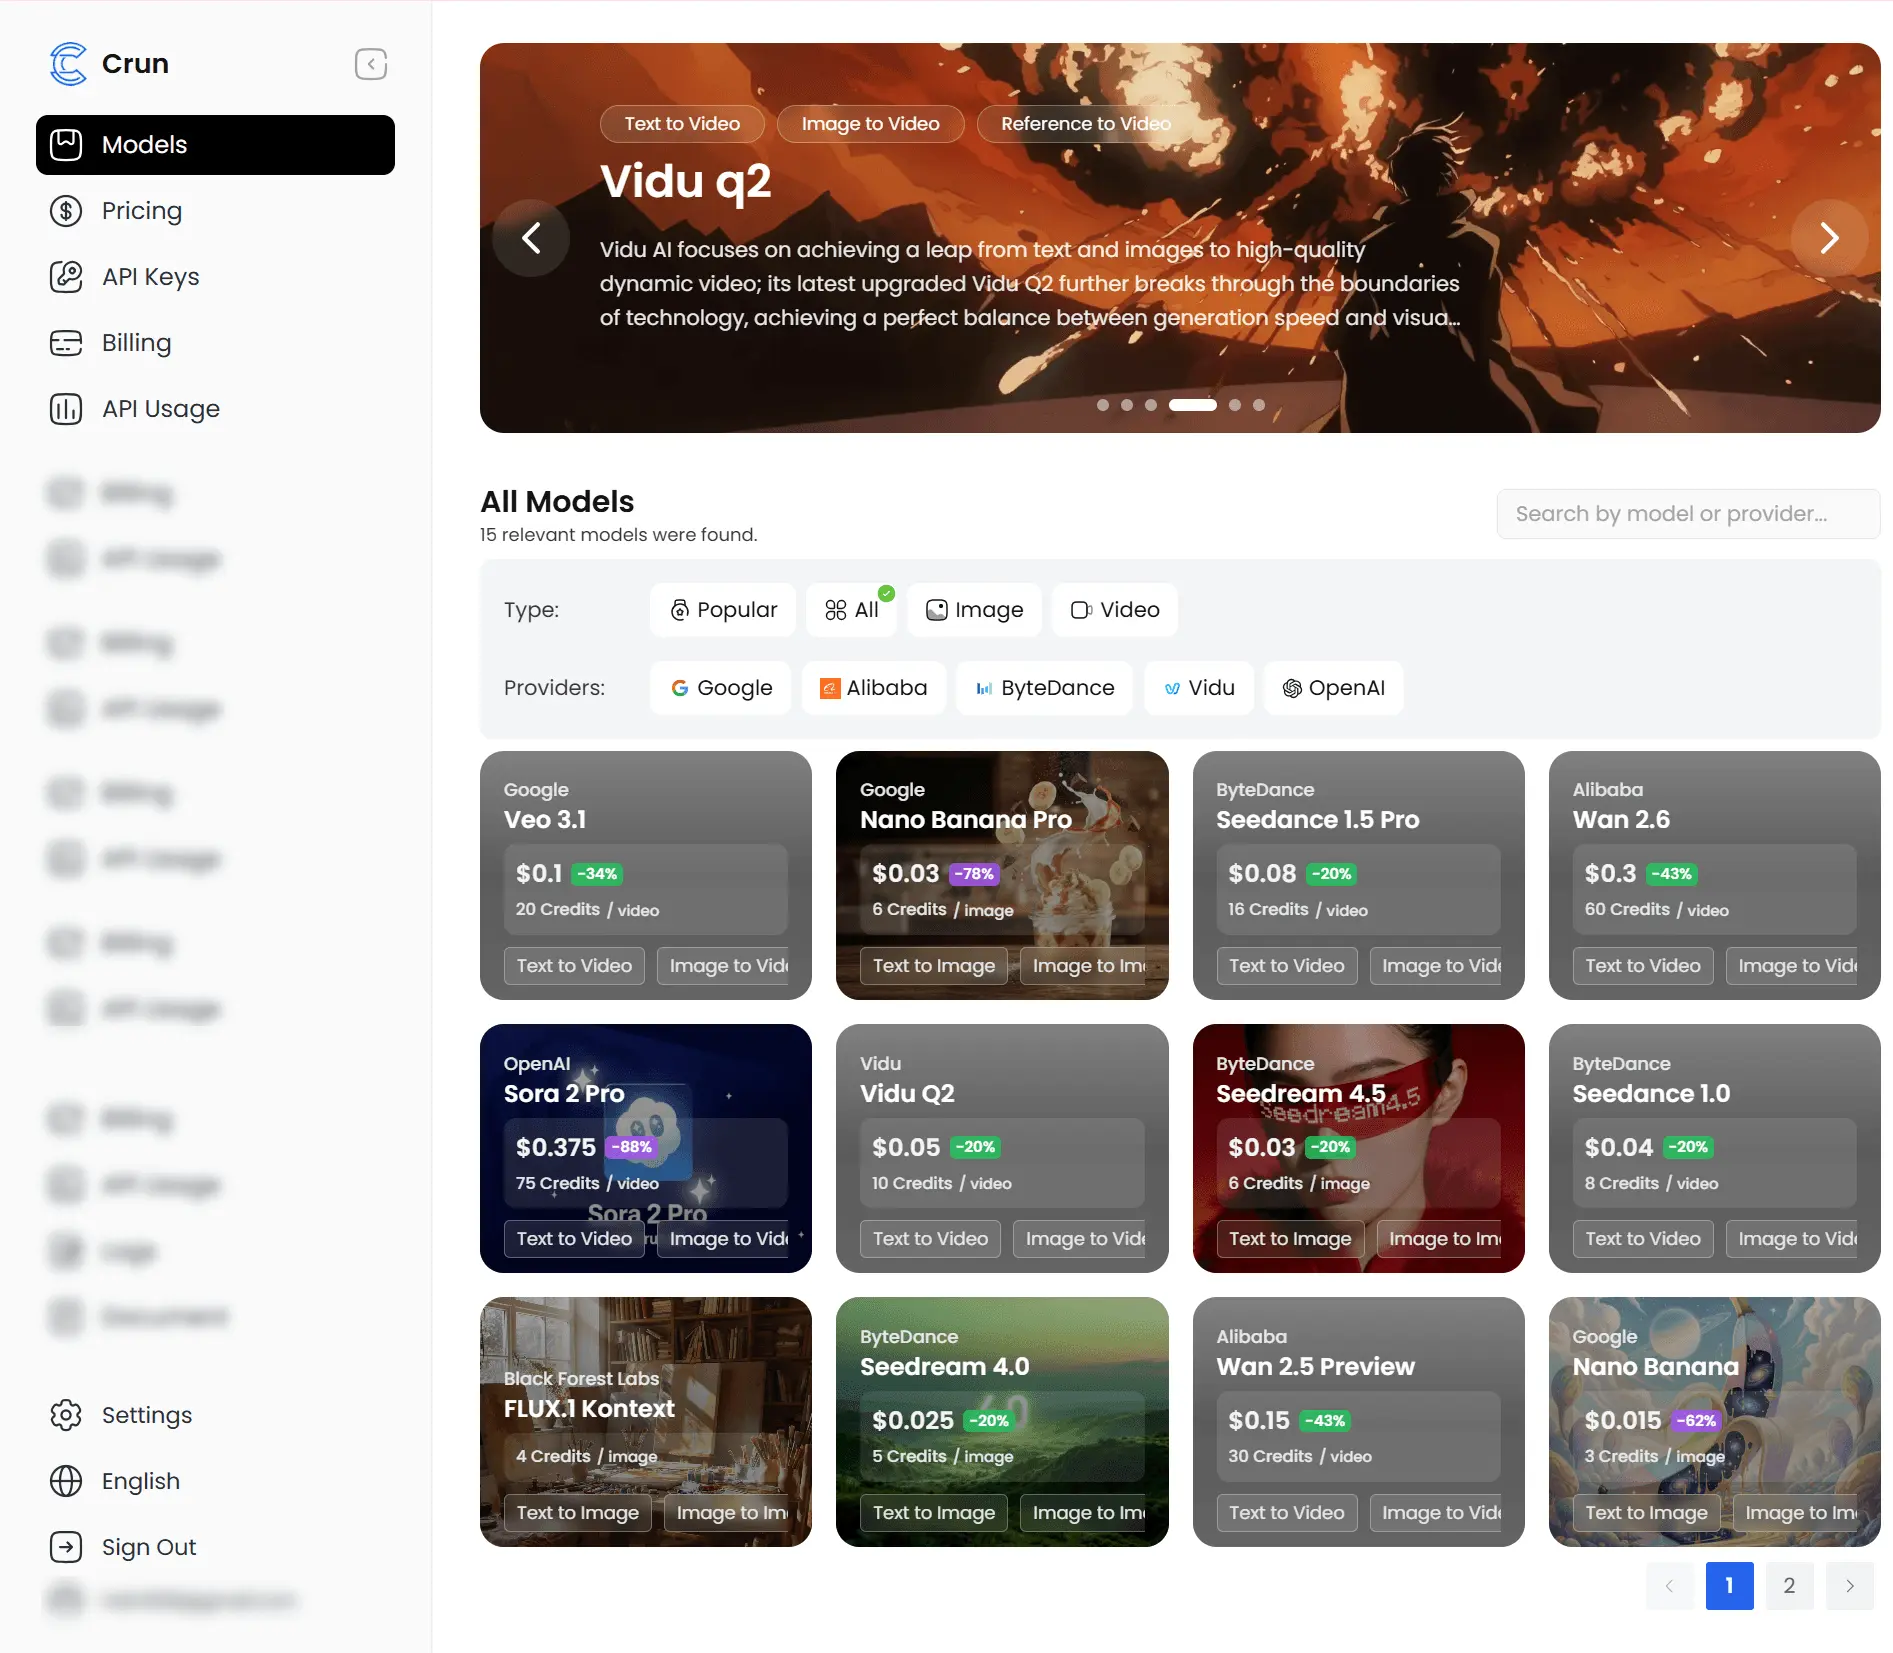Click Image to Video tag on Vidu Q2
1893x1653 pixels.
pos(1079,1239)
